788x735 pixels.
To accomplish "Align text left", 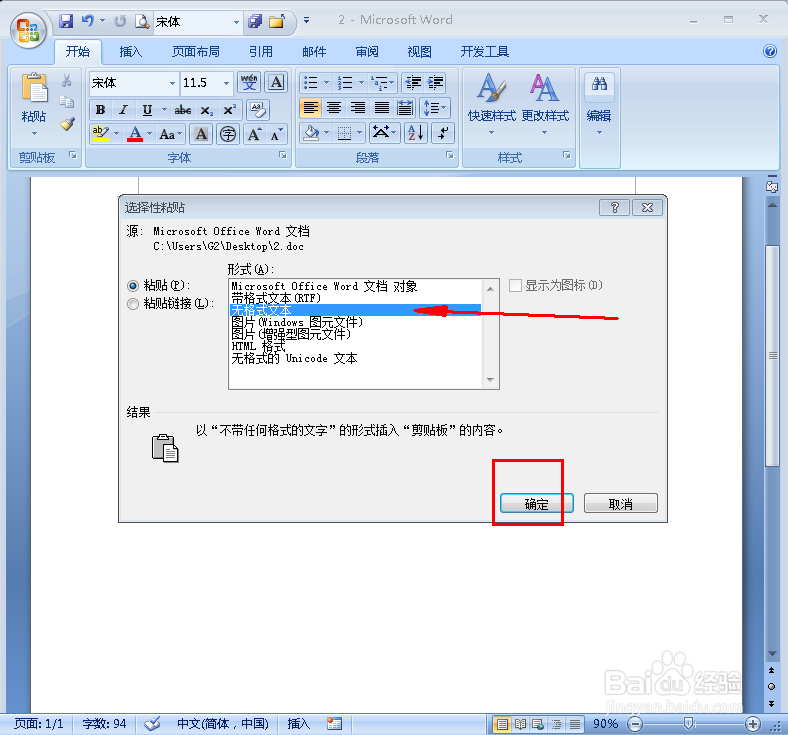I will point(311,108).
